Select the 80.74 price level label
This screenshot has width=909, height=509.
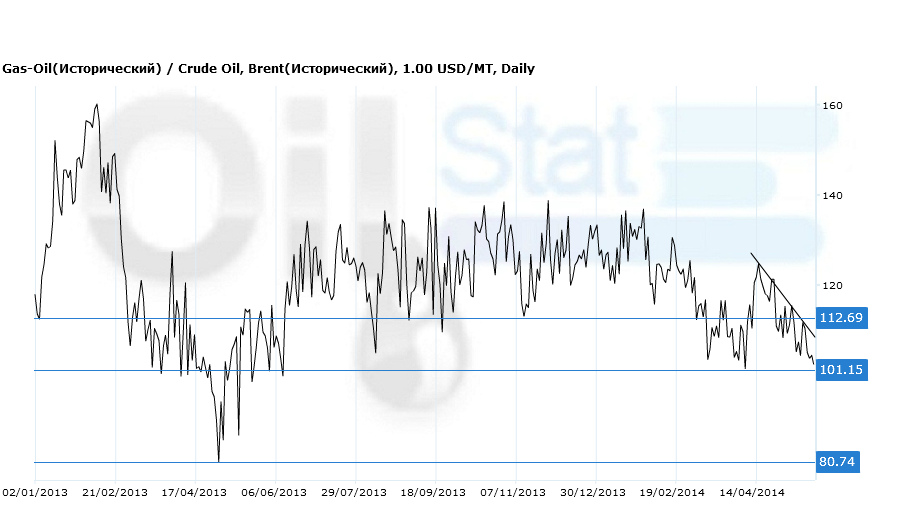tap(838, 462)
